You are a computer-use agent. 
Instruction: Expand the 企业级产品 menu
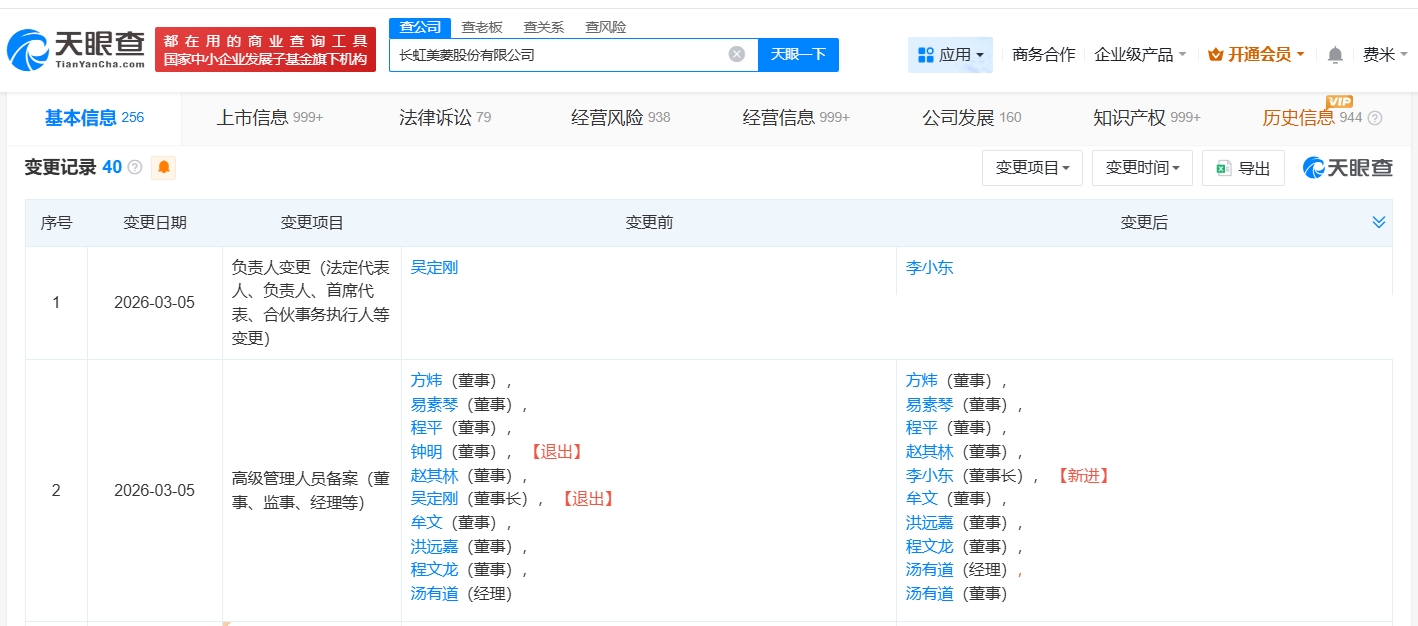pos(1140,55)
